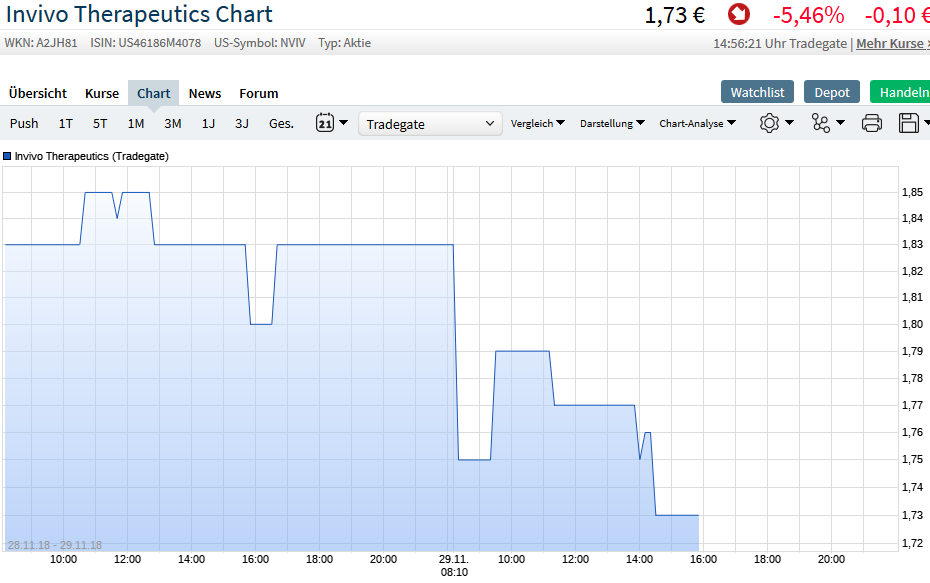
Task: Open the calendar date range icon
Action: (x=324, y=123)
